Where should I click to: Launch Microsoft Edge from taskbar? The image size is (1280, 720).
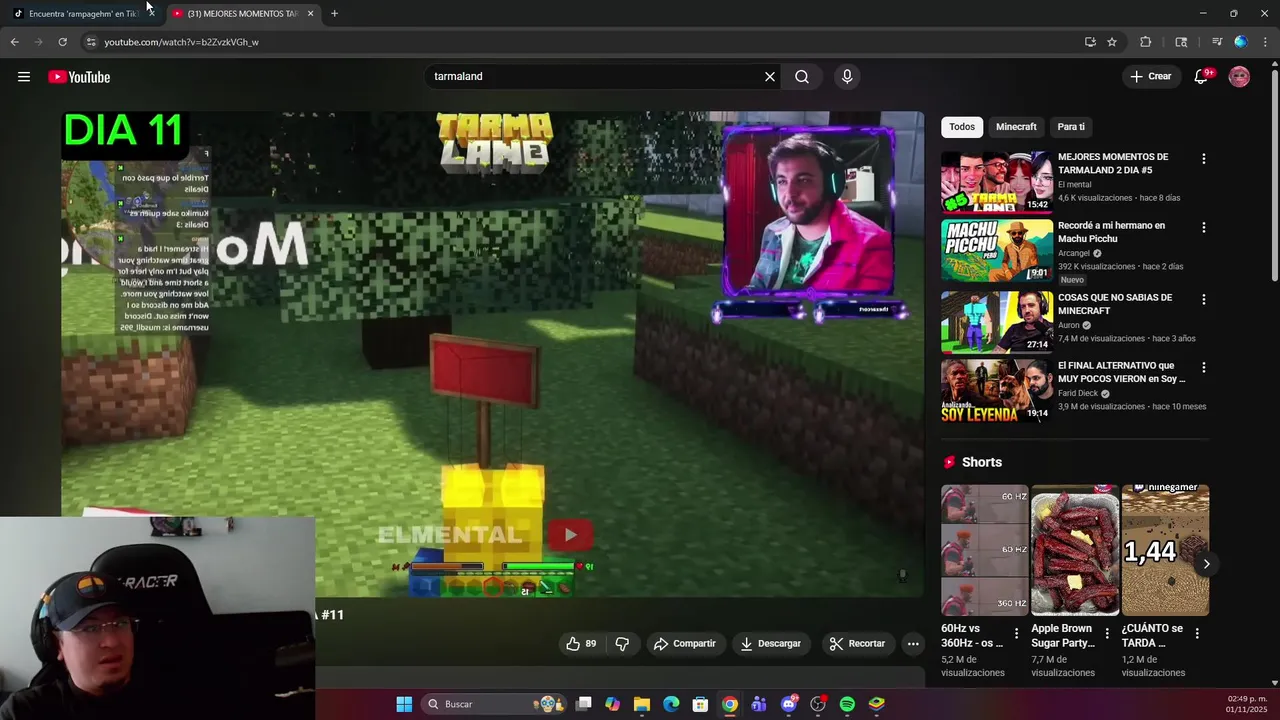(671, 704)
